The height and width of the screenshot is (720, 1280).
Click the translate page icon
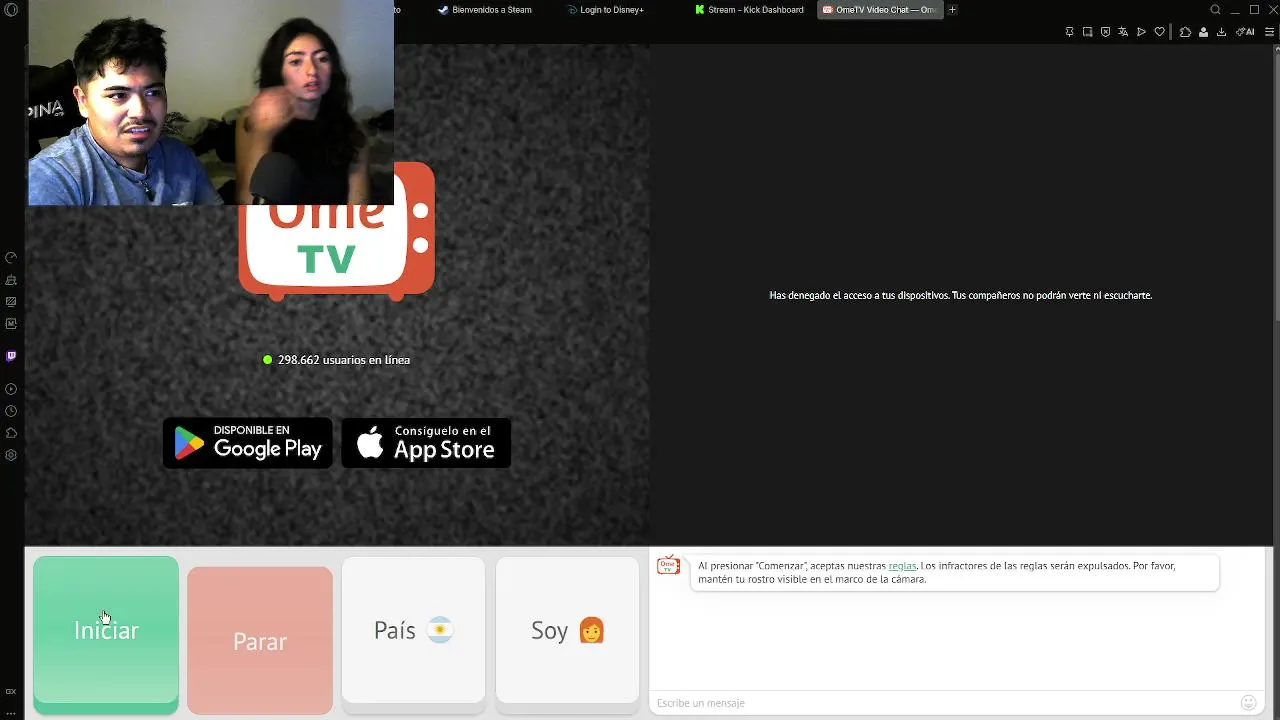(x=1123, y=32)
